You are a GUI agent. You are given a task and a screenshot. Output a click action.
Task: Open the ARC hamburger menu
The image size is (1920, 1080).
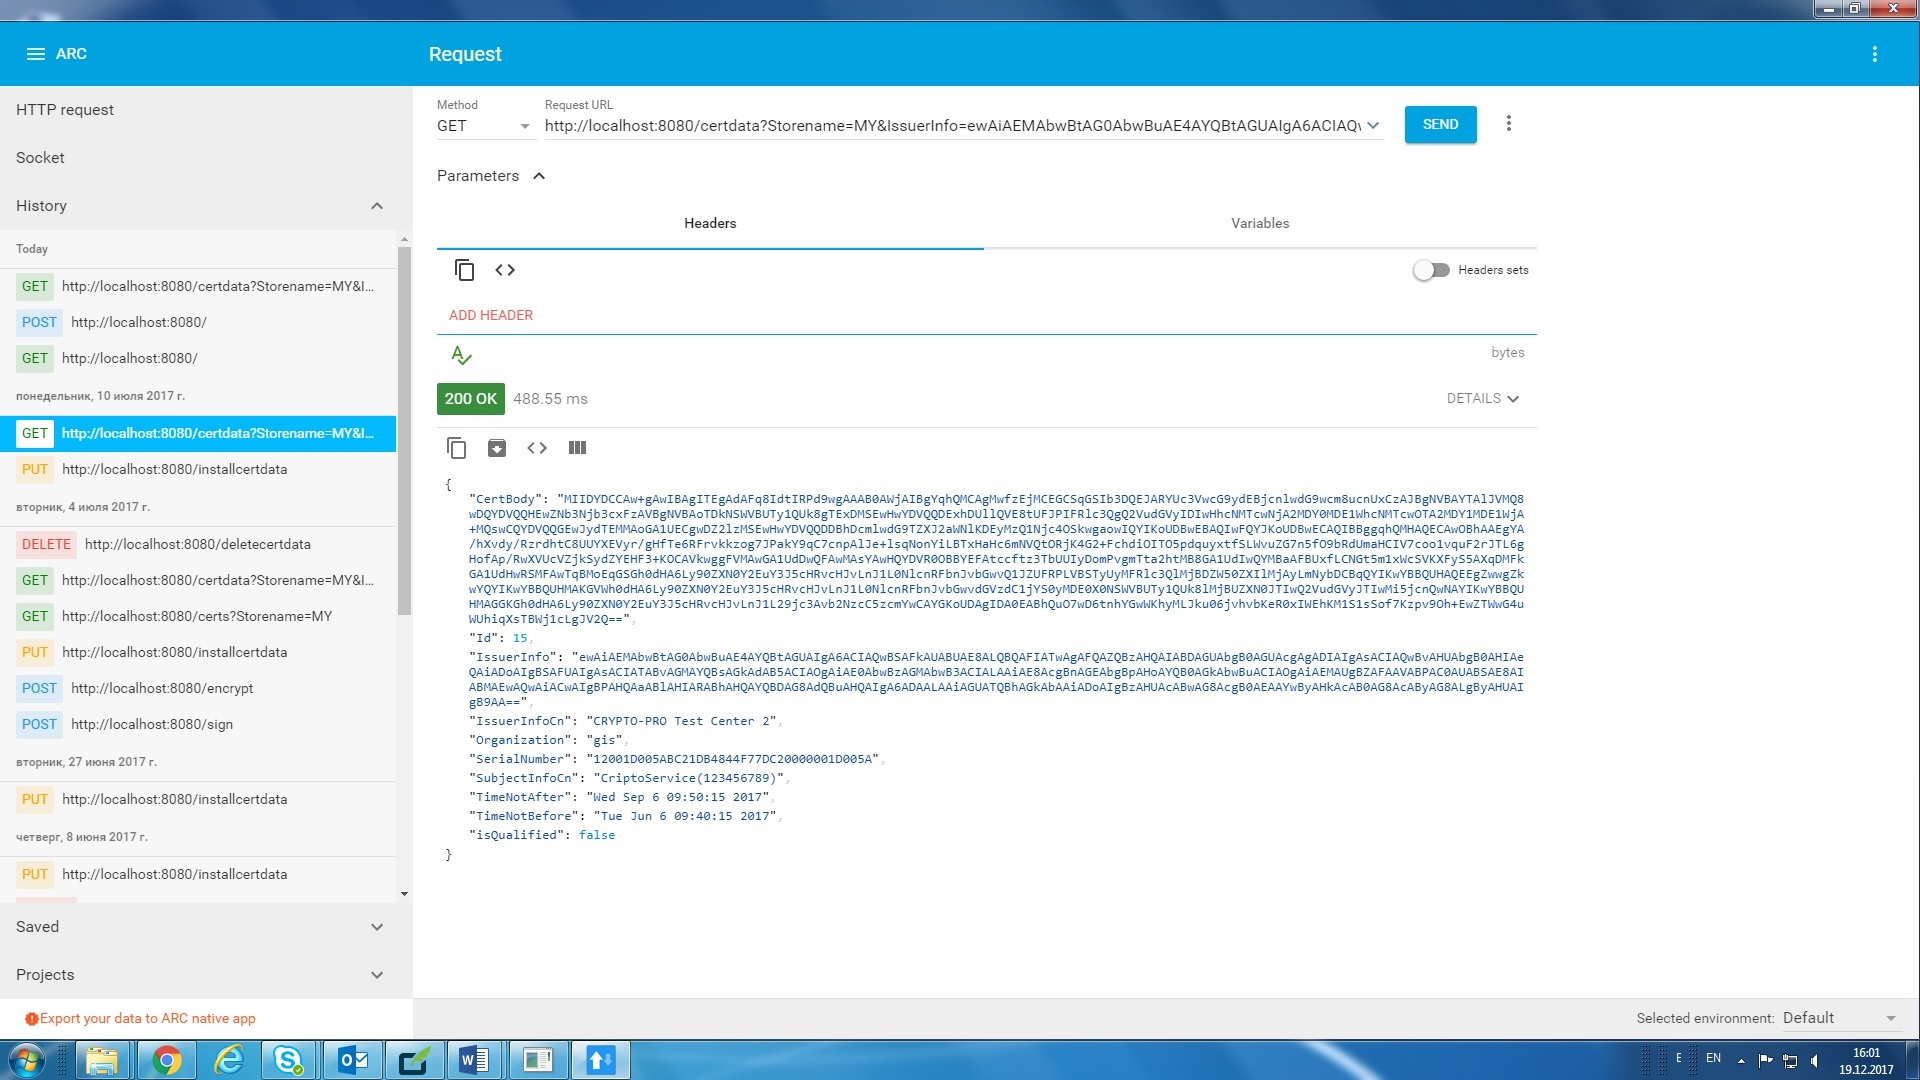pos(35,54)
